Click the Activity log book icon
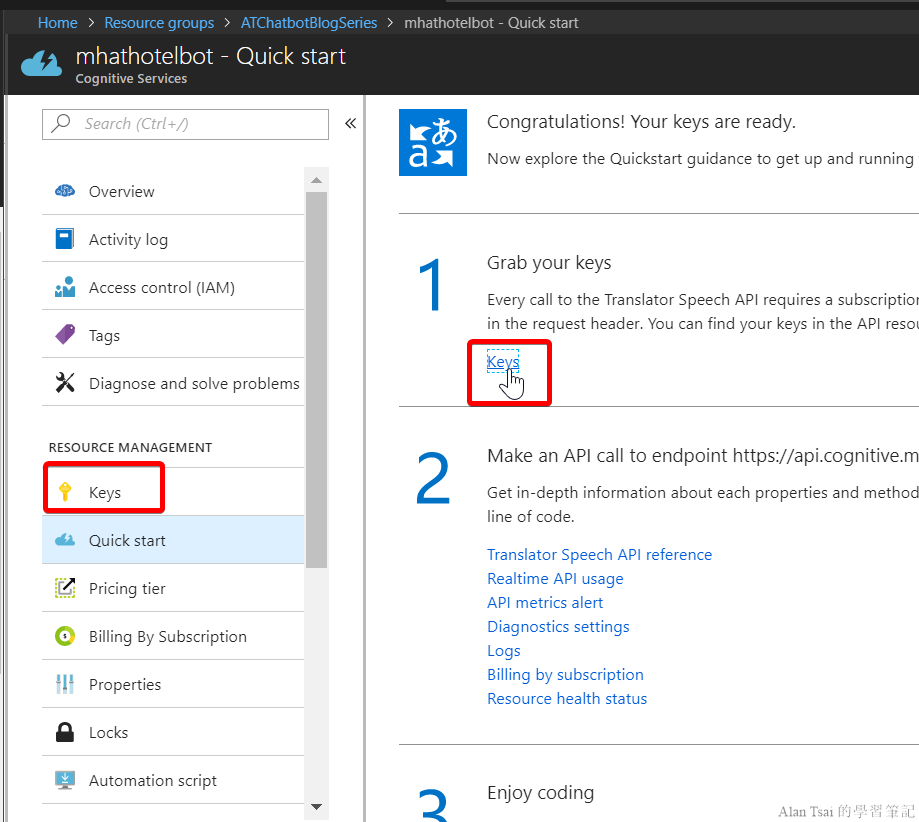 [x=65, y=239]
